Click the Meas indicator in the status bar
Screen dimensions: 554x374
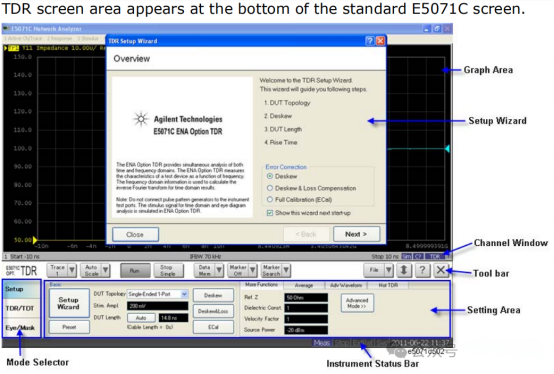tap(322, 343)
